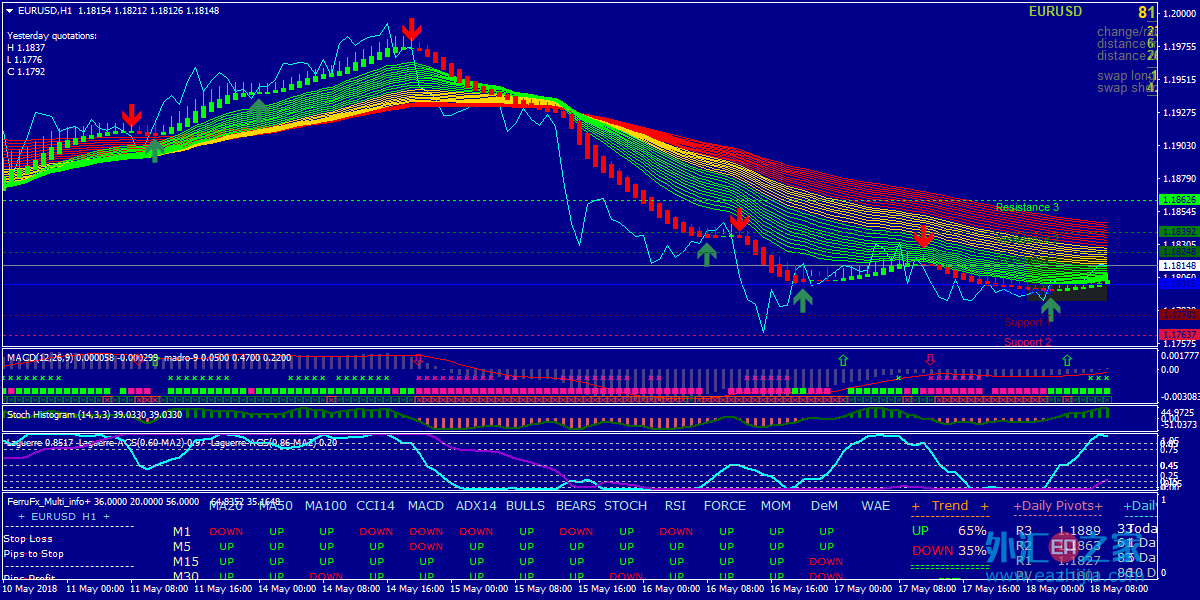Click the M1 timeframe row label
Viewport: 1200px width, 600px height.
(181, 532)
